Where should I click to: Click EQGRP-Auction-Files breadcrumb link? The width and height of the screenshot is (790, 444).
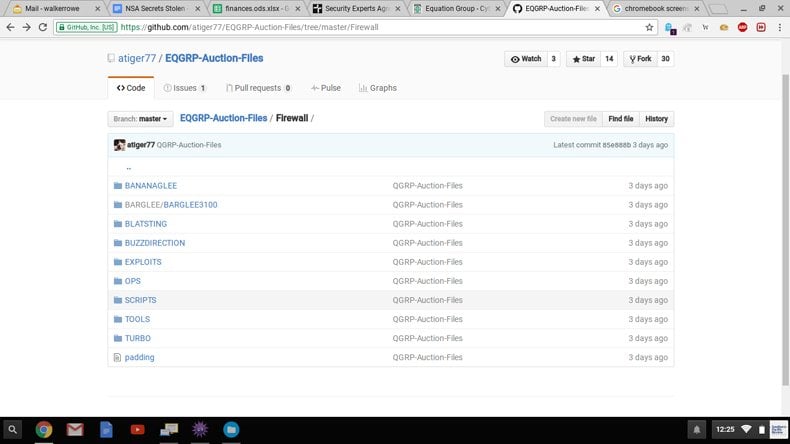pyautogui.click(x=223, y=118)
